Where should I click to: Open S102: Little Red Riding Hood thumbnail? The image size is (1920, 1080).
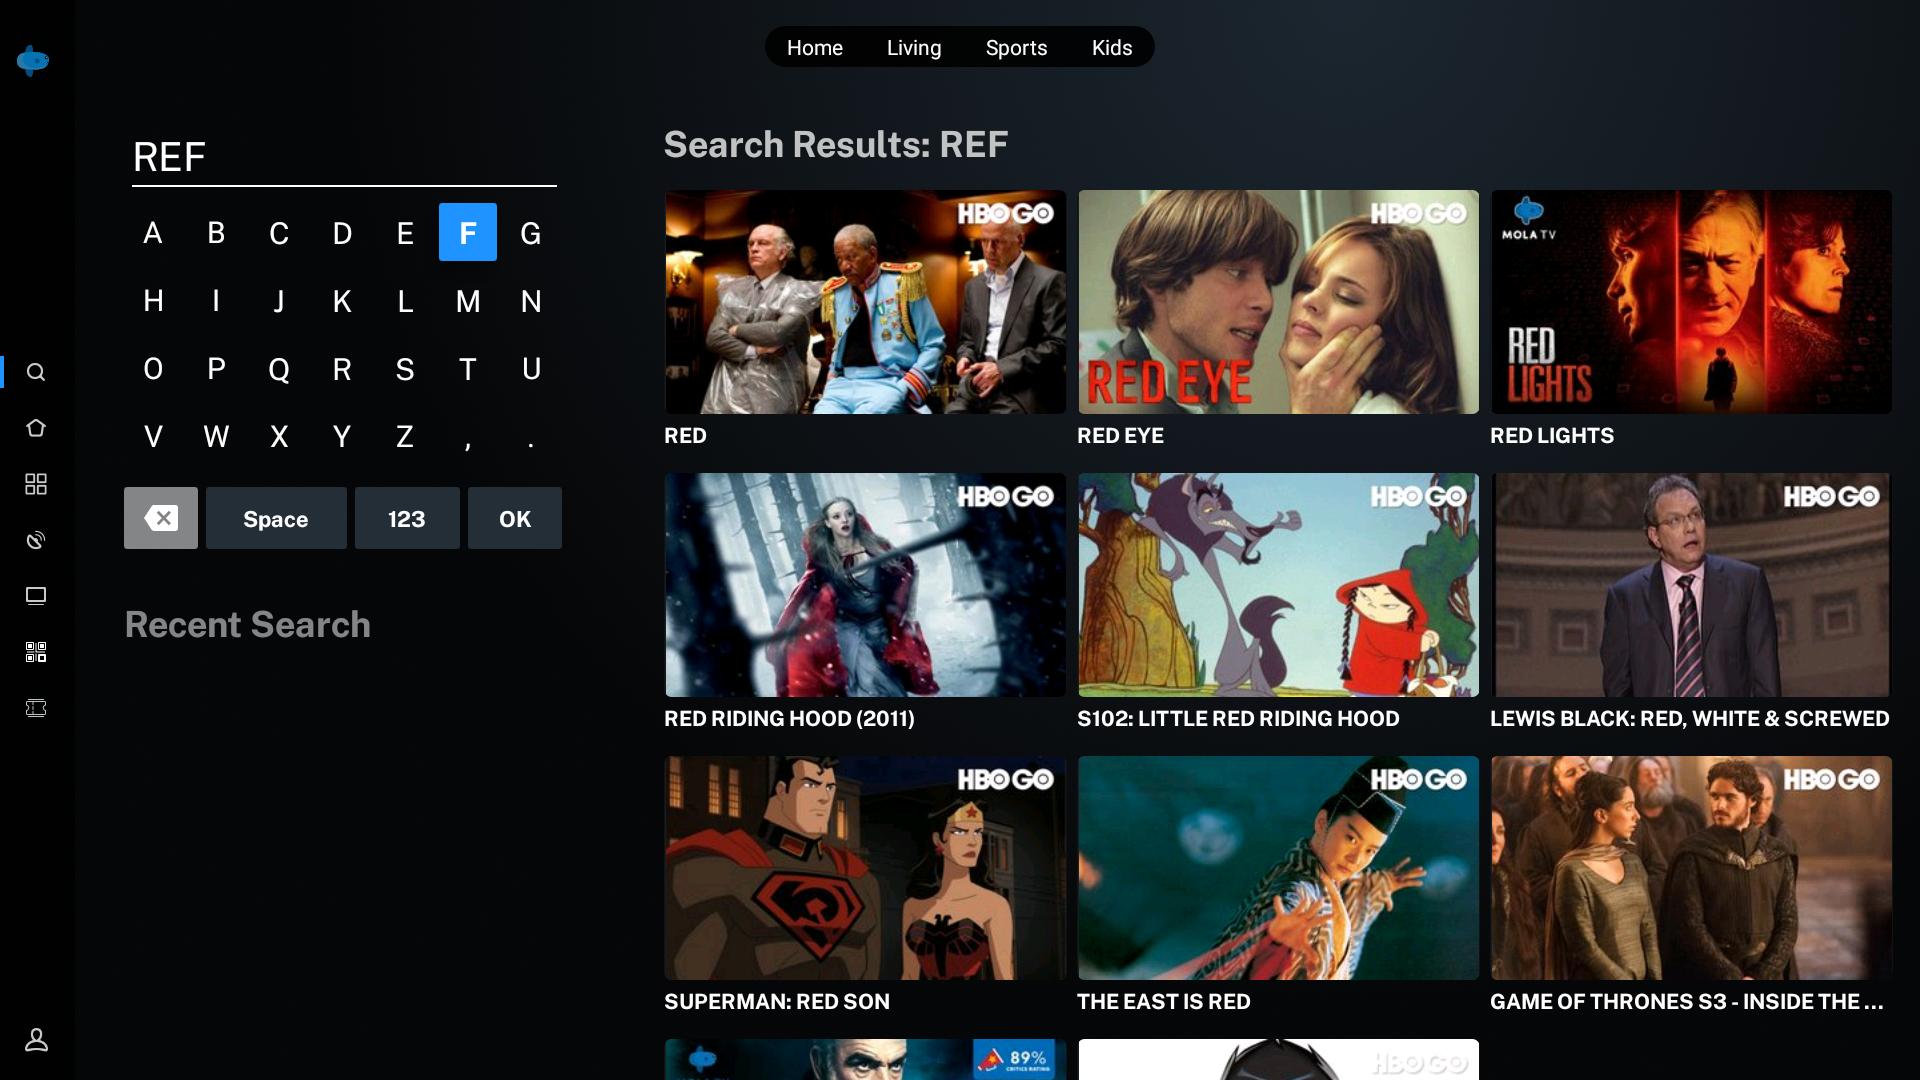click(1278, 585)
